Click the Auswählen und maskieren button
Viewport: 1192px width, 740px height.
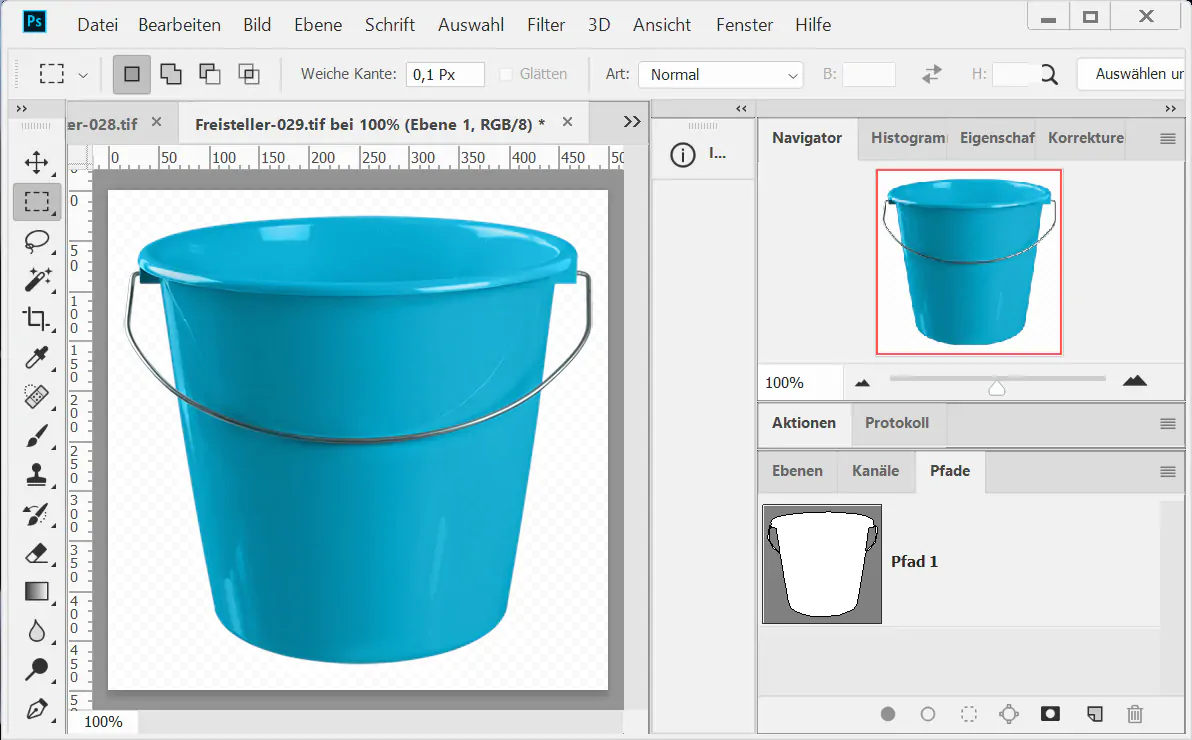click(1132, 74)
